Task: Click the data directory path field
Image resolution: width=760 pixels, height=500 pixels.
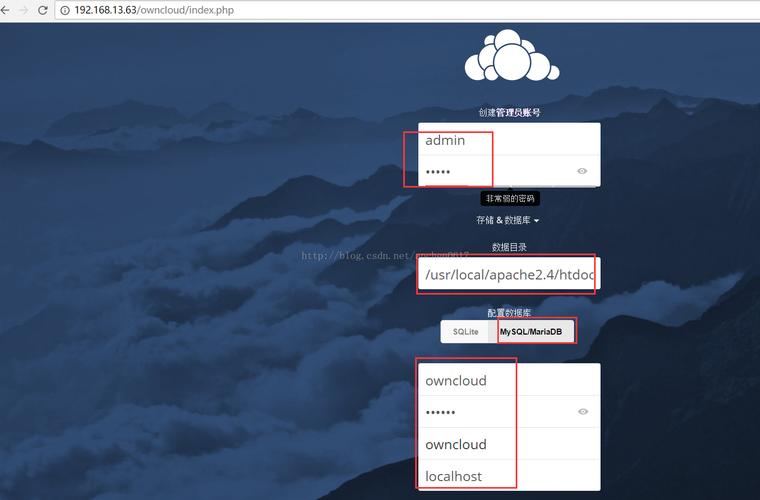Action: 509,274
